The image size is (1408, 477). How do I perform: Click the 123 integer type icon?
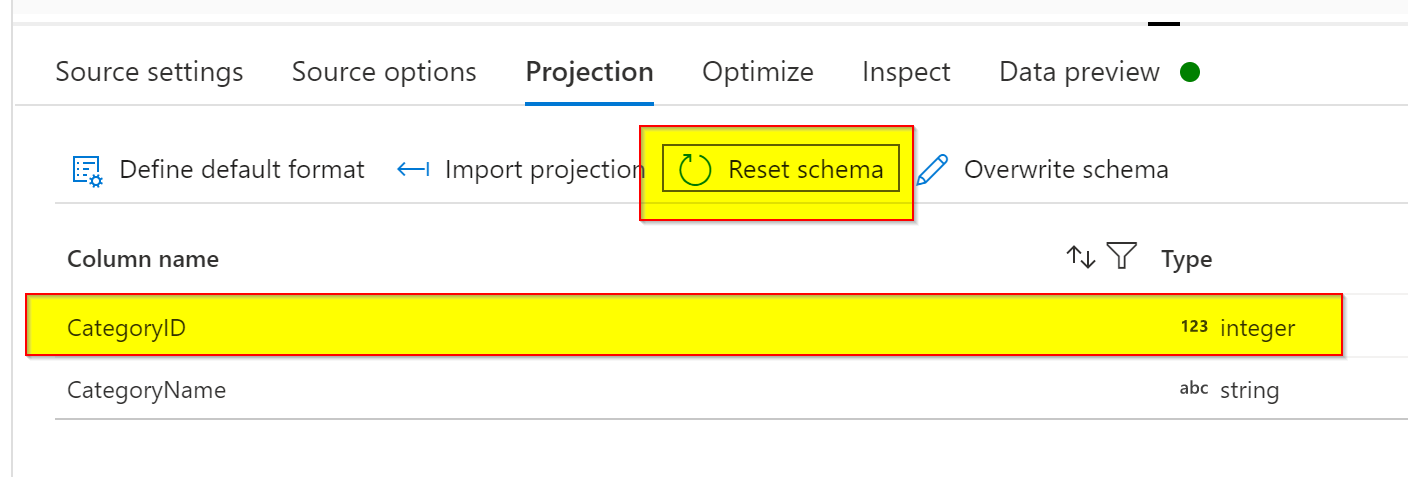(x=1194, y=326)
